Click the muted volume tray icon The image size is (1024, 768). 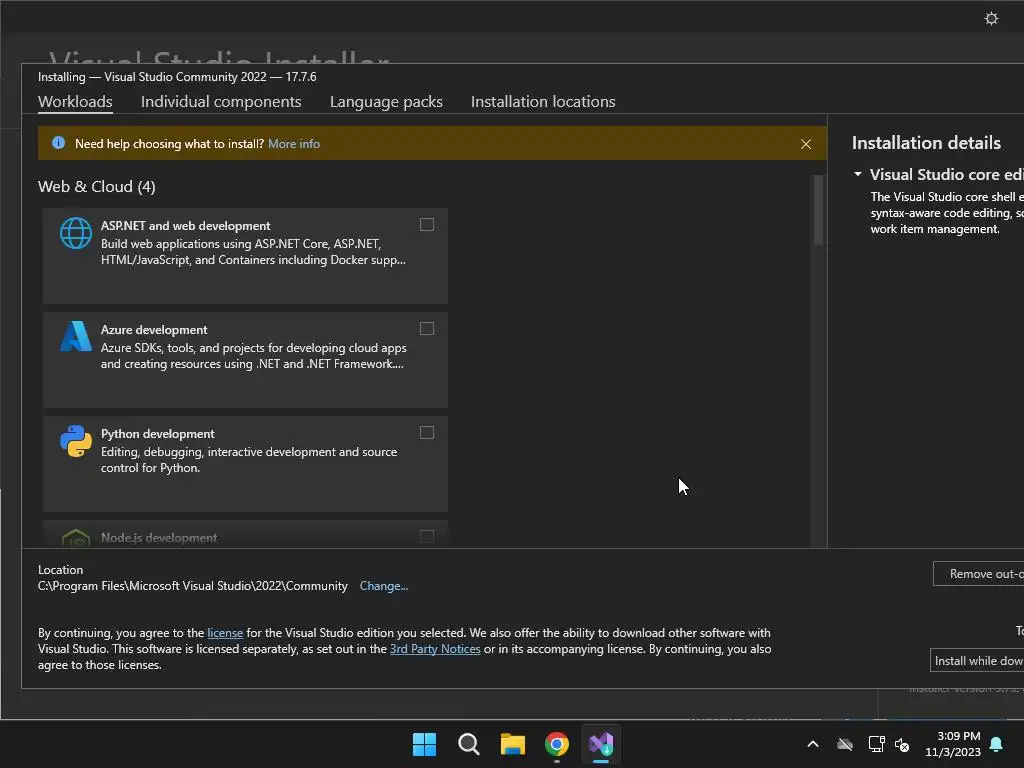[902, 744]
